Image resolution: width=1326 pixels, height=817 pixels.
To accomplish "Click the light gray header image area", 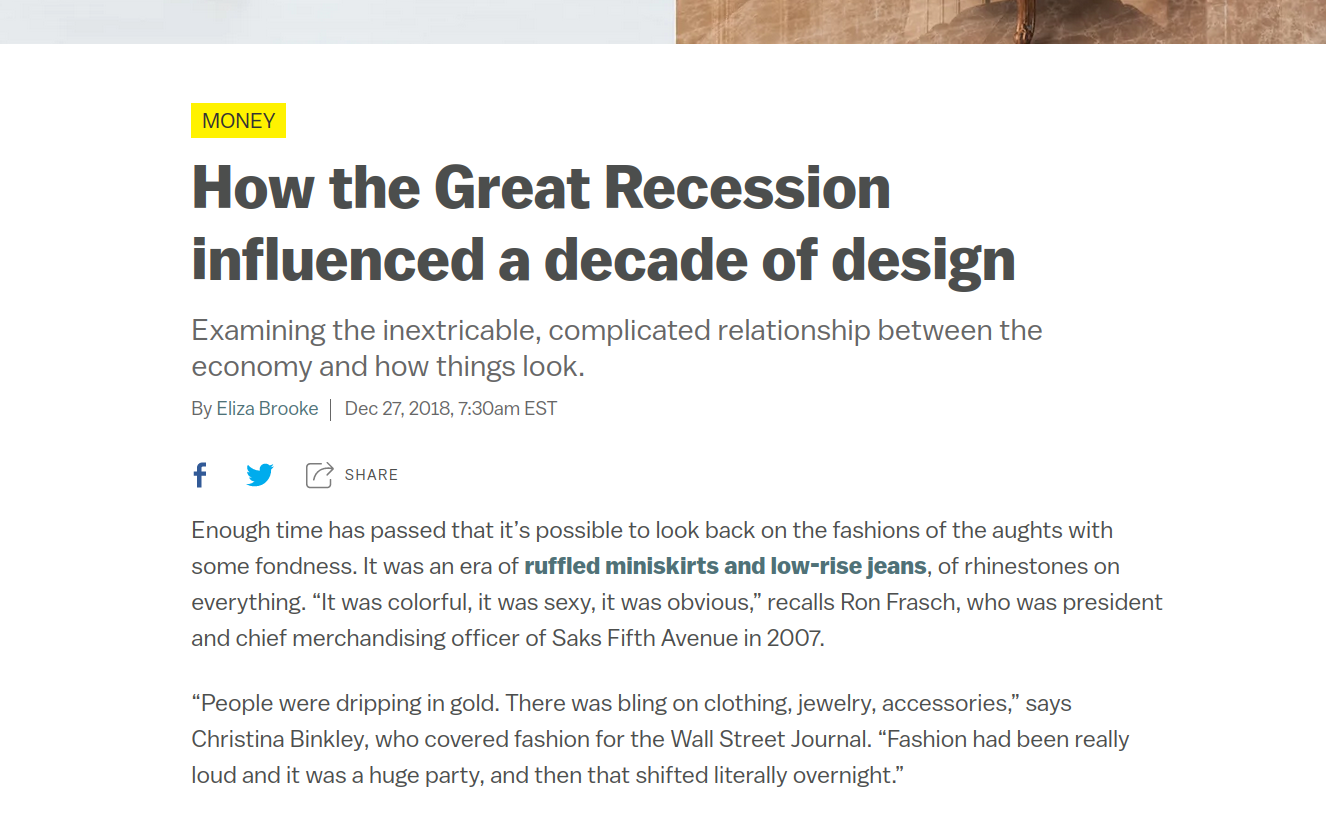I will point(337,21).
